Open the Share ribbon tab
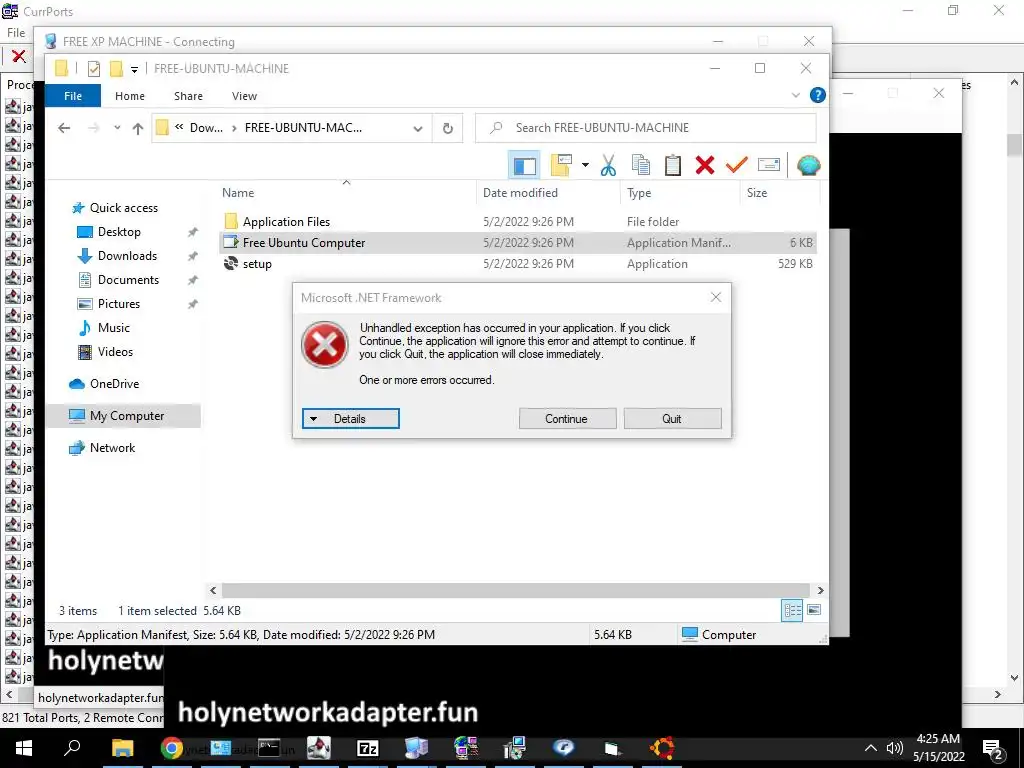This screenshot has width=1024, height=768. point(188,95)
